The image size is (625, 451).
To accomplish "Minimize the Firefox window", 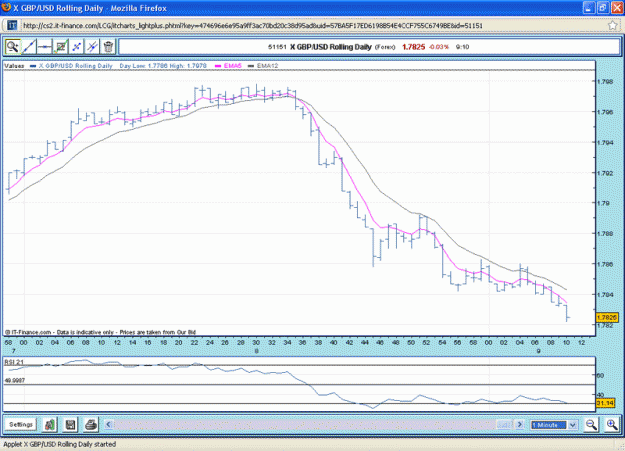I will click(x=589, y=8).
